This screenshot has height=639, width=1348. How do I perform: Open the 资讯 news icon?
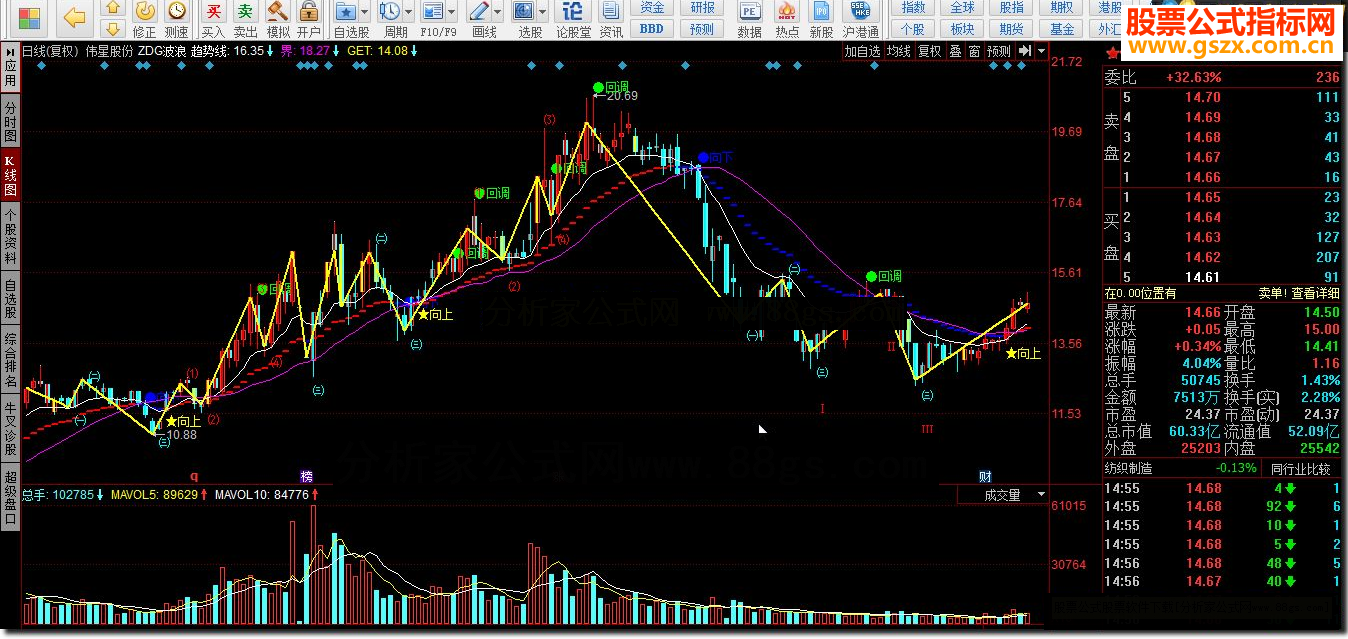coord(612,19)
